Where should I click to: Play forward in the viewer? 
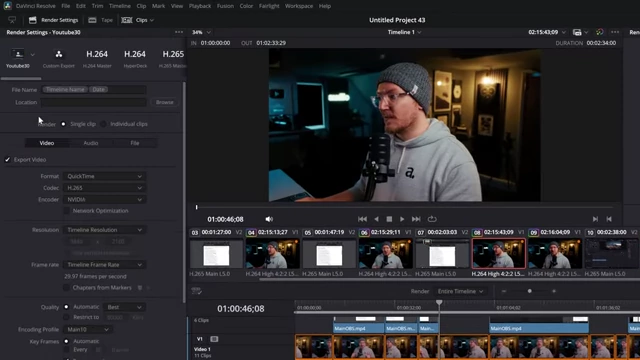click(x=402, y=219)
